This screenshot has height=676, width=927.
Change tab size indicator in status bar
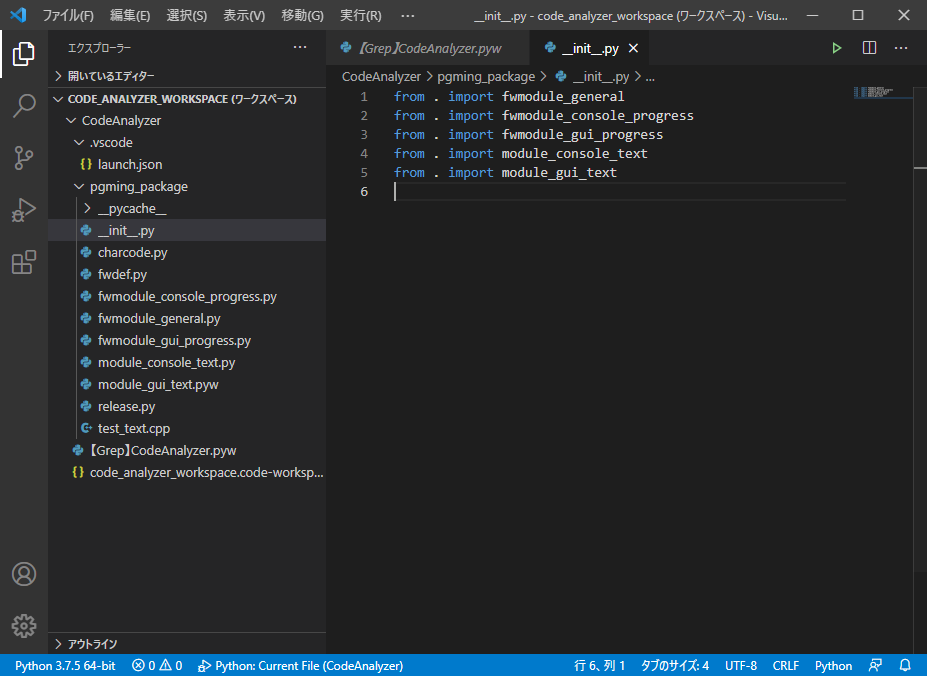(675, 665)
